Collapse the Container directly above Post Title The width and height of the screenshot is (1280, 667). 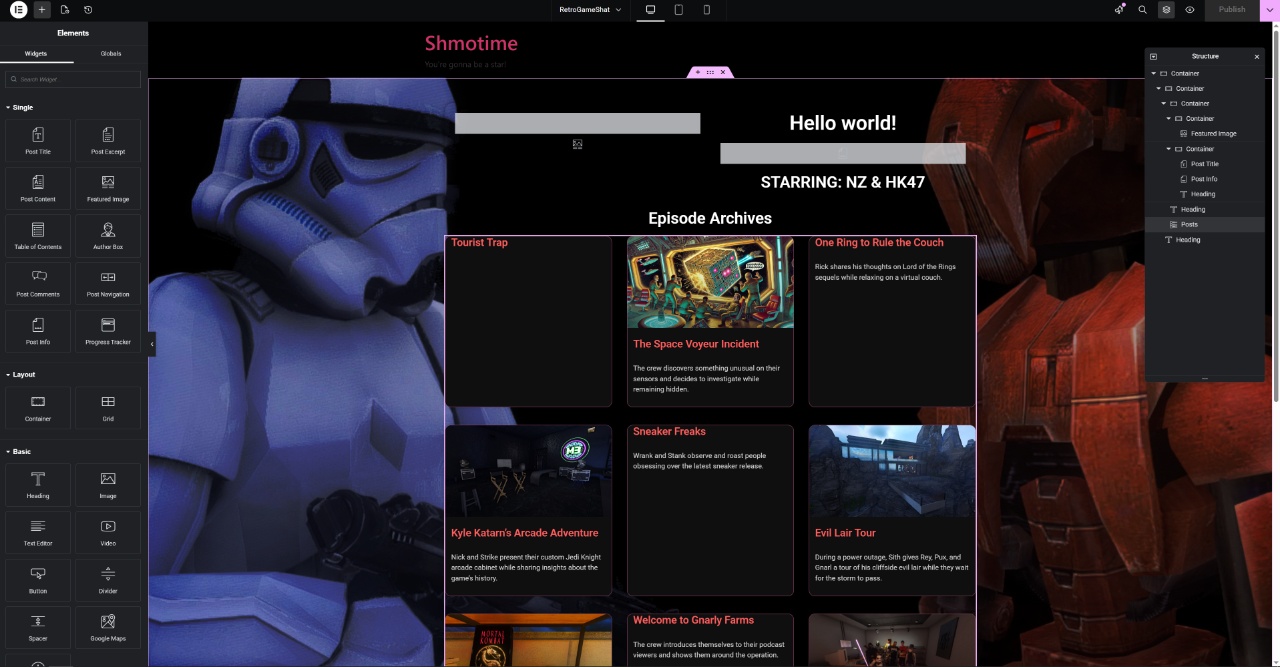click(x=1168, y=149)
